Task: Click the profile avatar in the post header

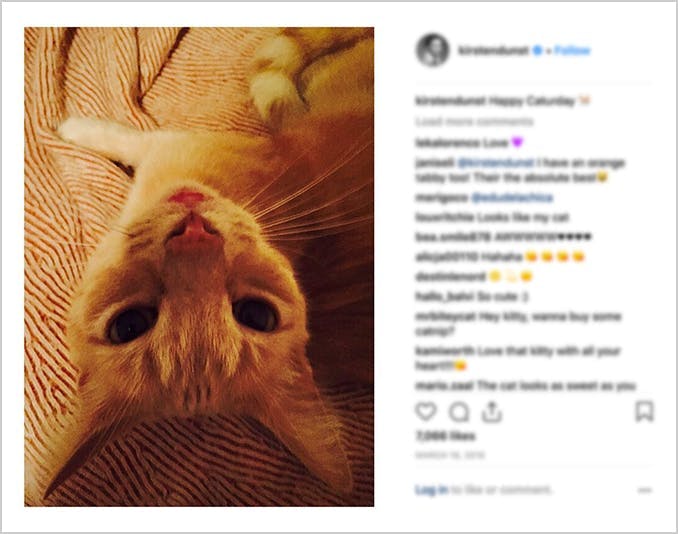Action: click(x=432, y=50)
